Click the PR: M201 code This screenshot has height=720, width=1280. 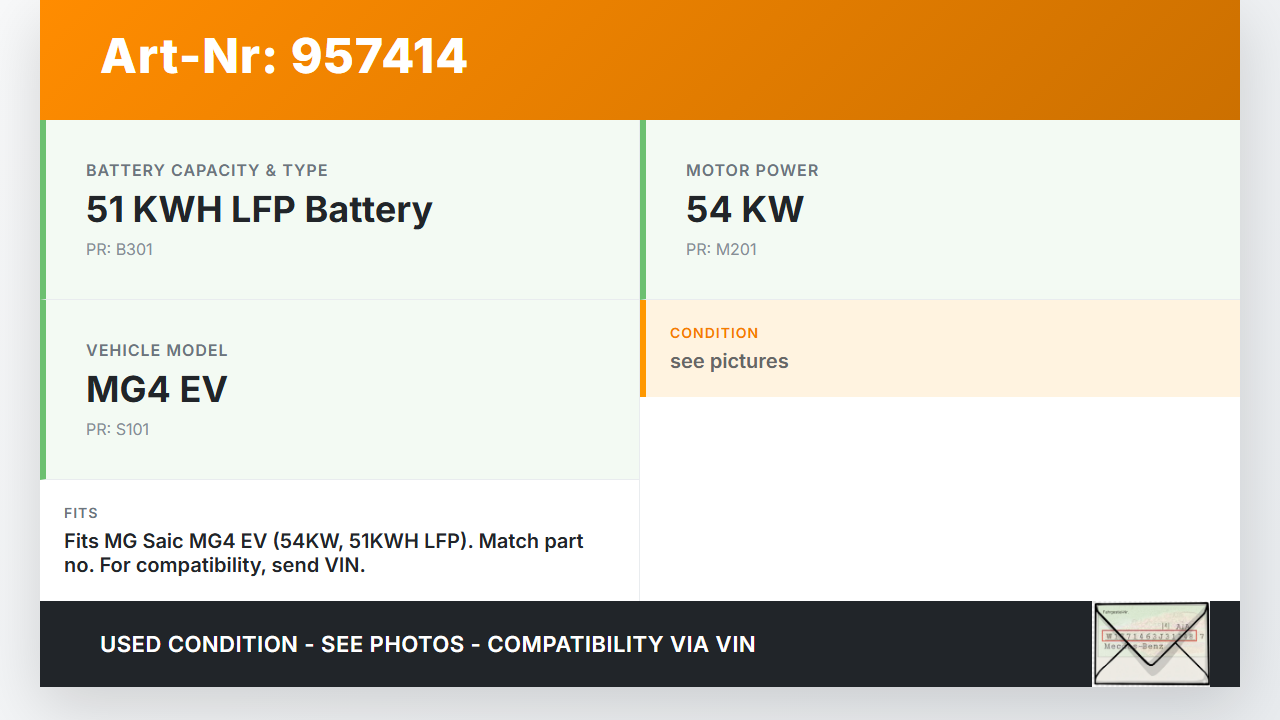pyautogui.click(x=721, y=249)
